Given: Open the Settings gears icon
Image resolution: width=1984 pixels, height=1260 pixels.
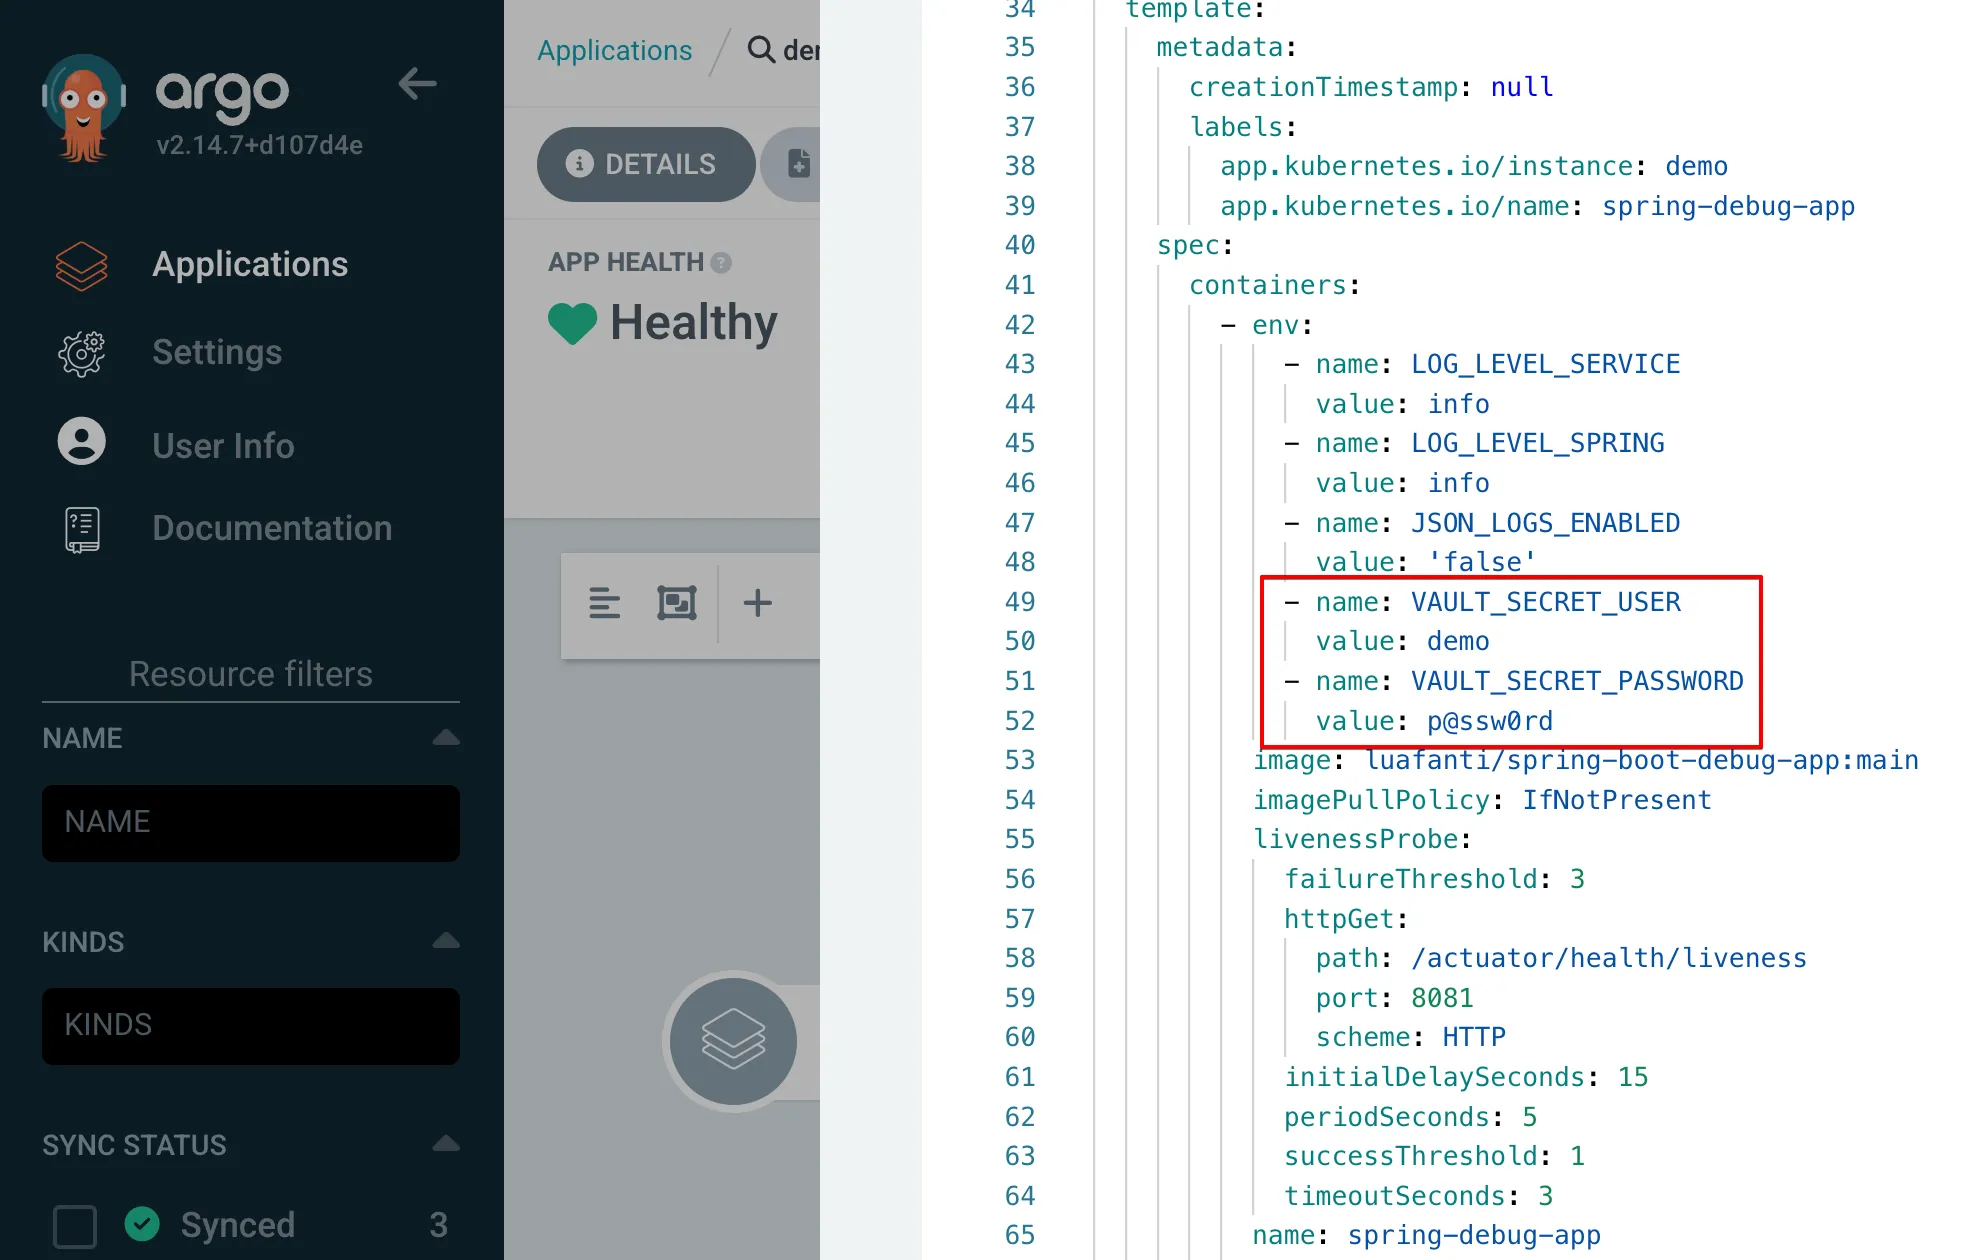Looking at the screenshot, I should (81, 353).
